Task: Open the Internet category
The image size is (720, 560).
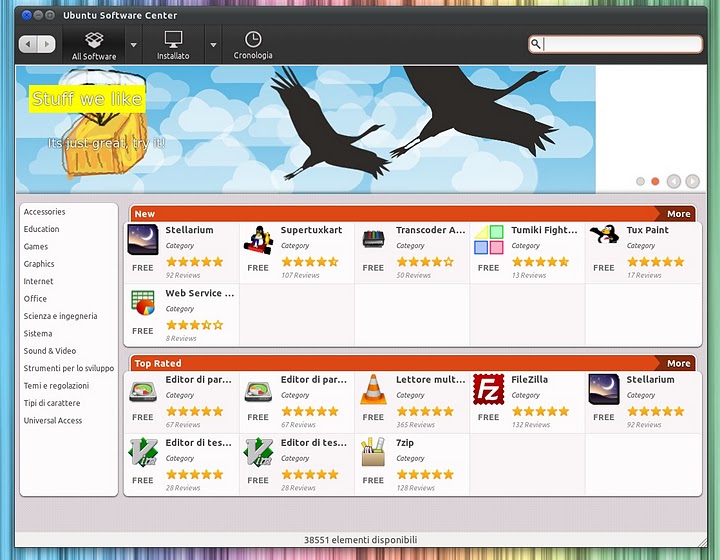Action: 39,281
